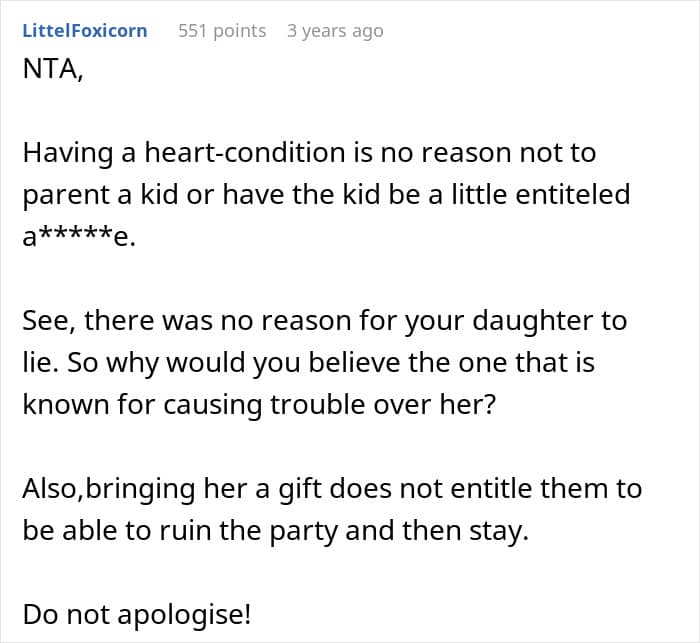
Task: Click the word believe in the comment
Action: pos(354,362)
